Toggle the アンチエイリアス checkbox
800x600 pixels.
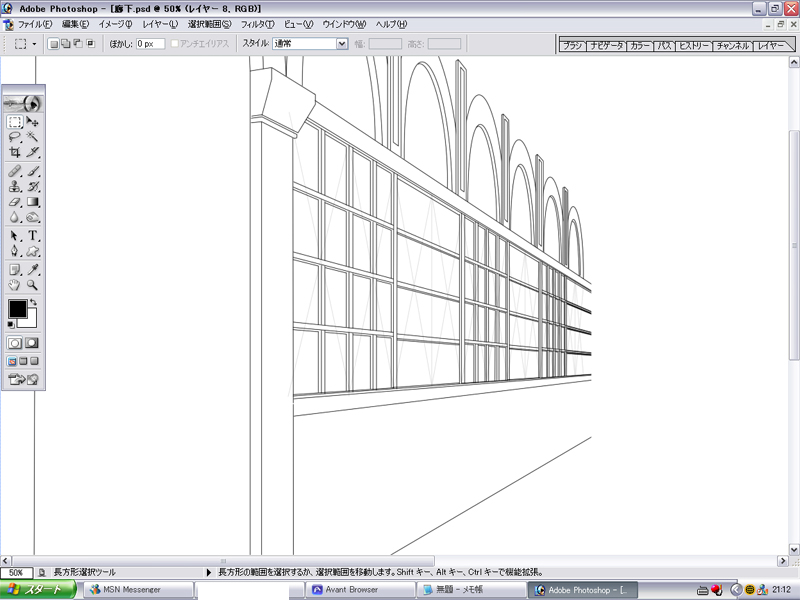tap(174, 44)
